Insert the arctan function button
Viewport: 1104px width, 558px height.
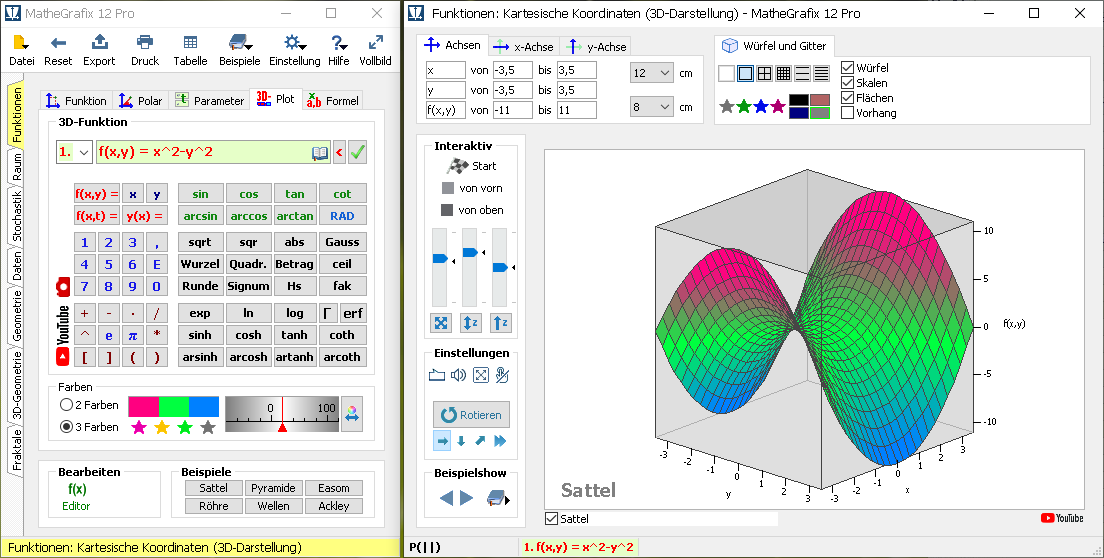coord(294,216)
